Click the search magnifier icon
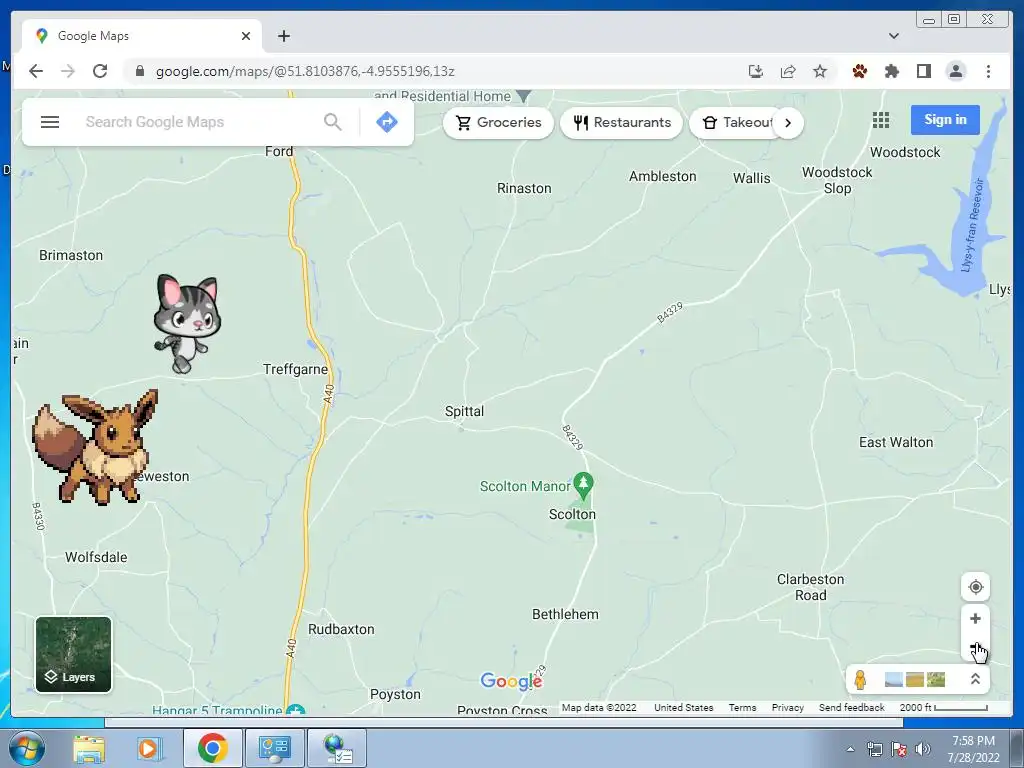The width and height of the screenshot is (1024, 768). click(332, 122)
